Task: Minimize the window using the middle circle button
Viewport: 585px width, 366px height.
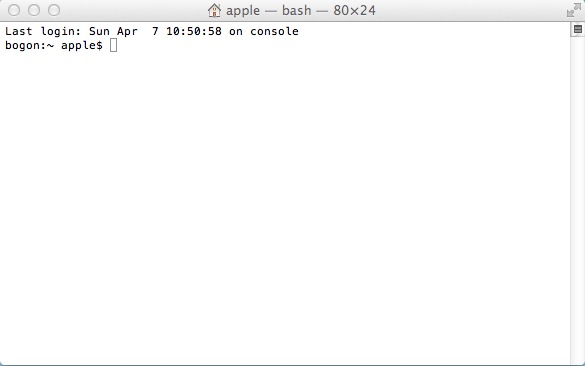Action: [34, 10]
